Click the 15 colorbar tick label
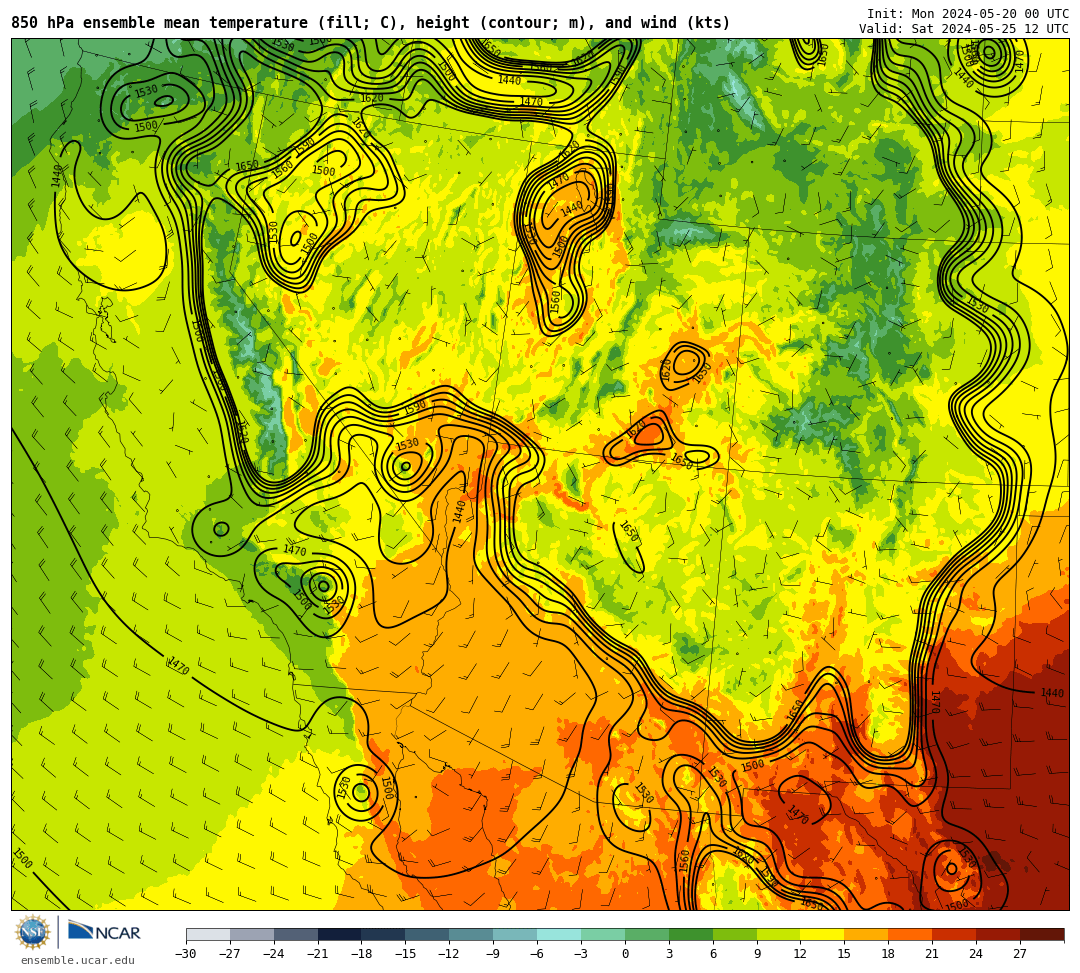The height and width of the screenshot is (973, 1080). (x=845, y=954)
